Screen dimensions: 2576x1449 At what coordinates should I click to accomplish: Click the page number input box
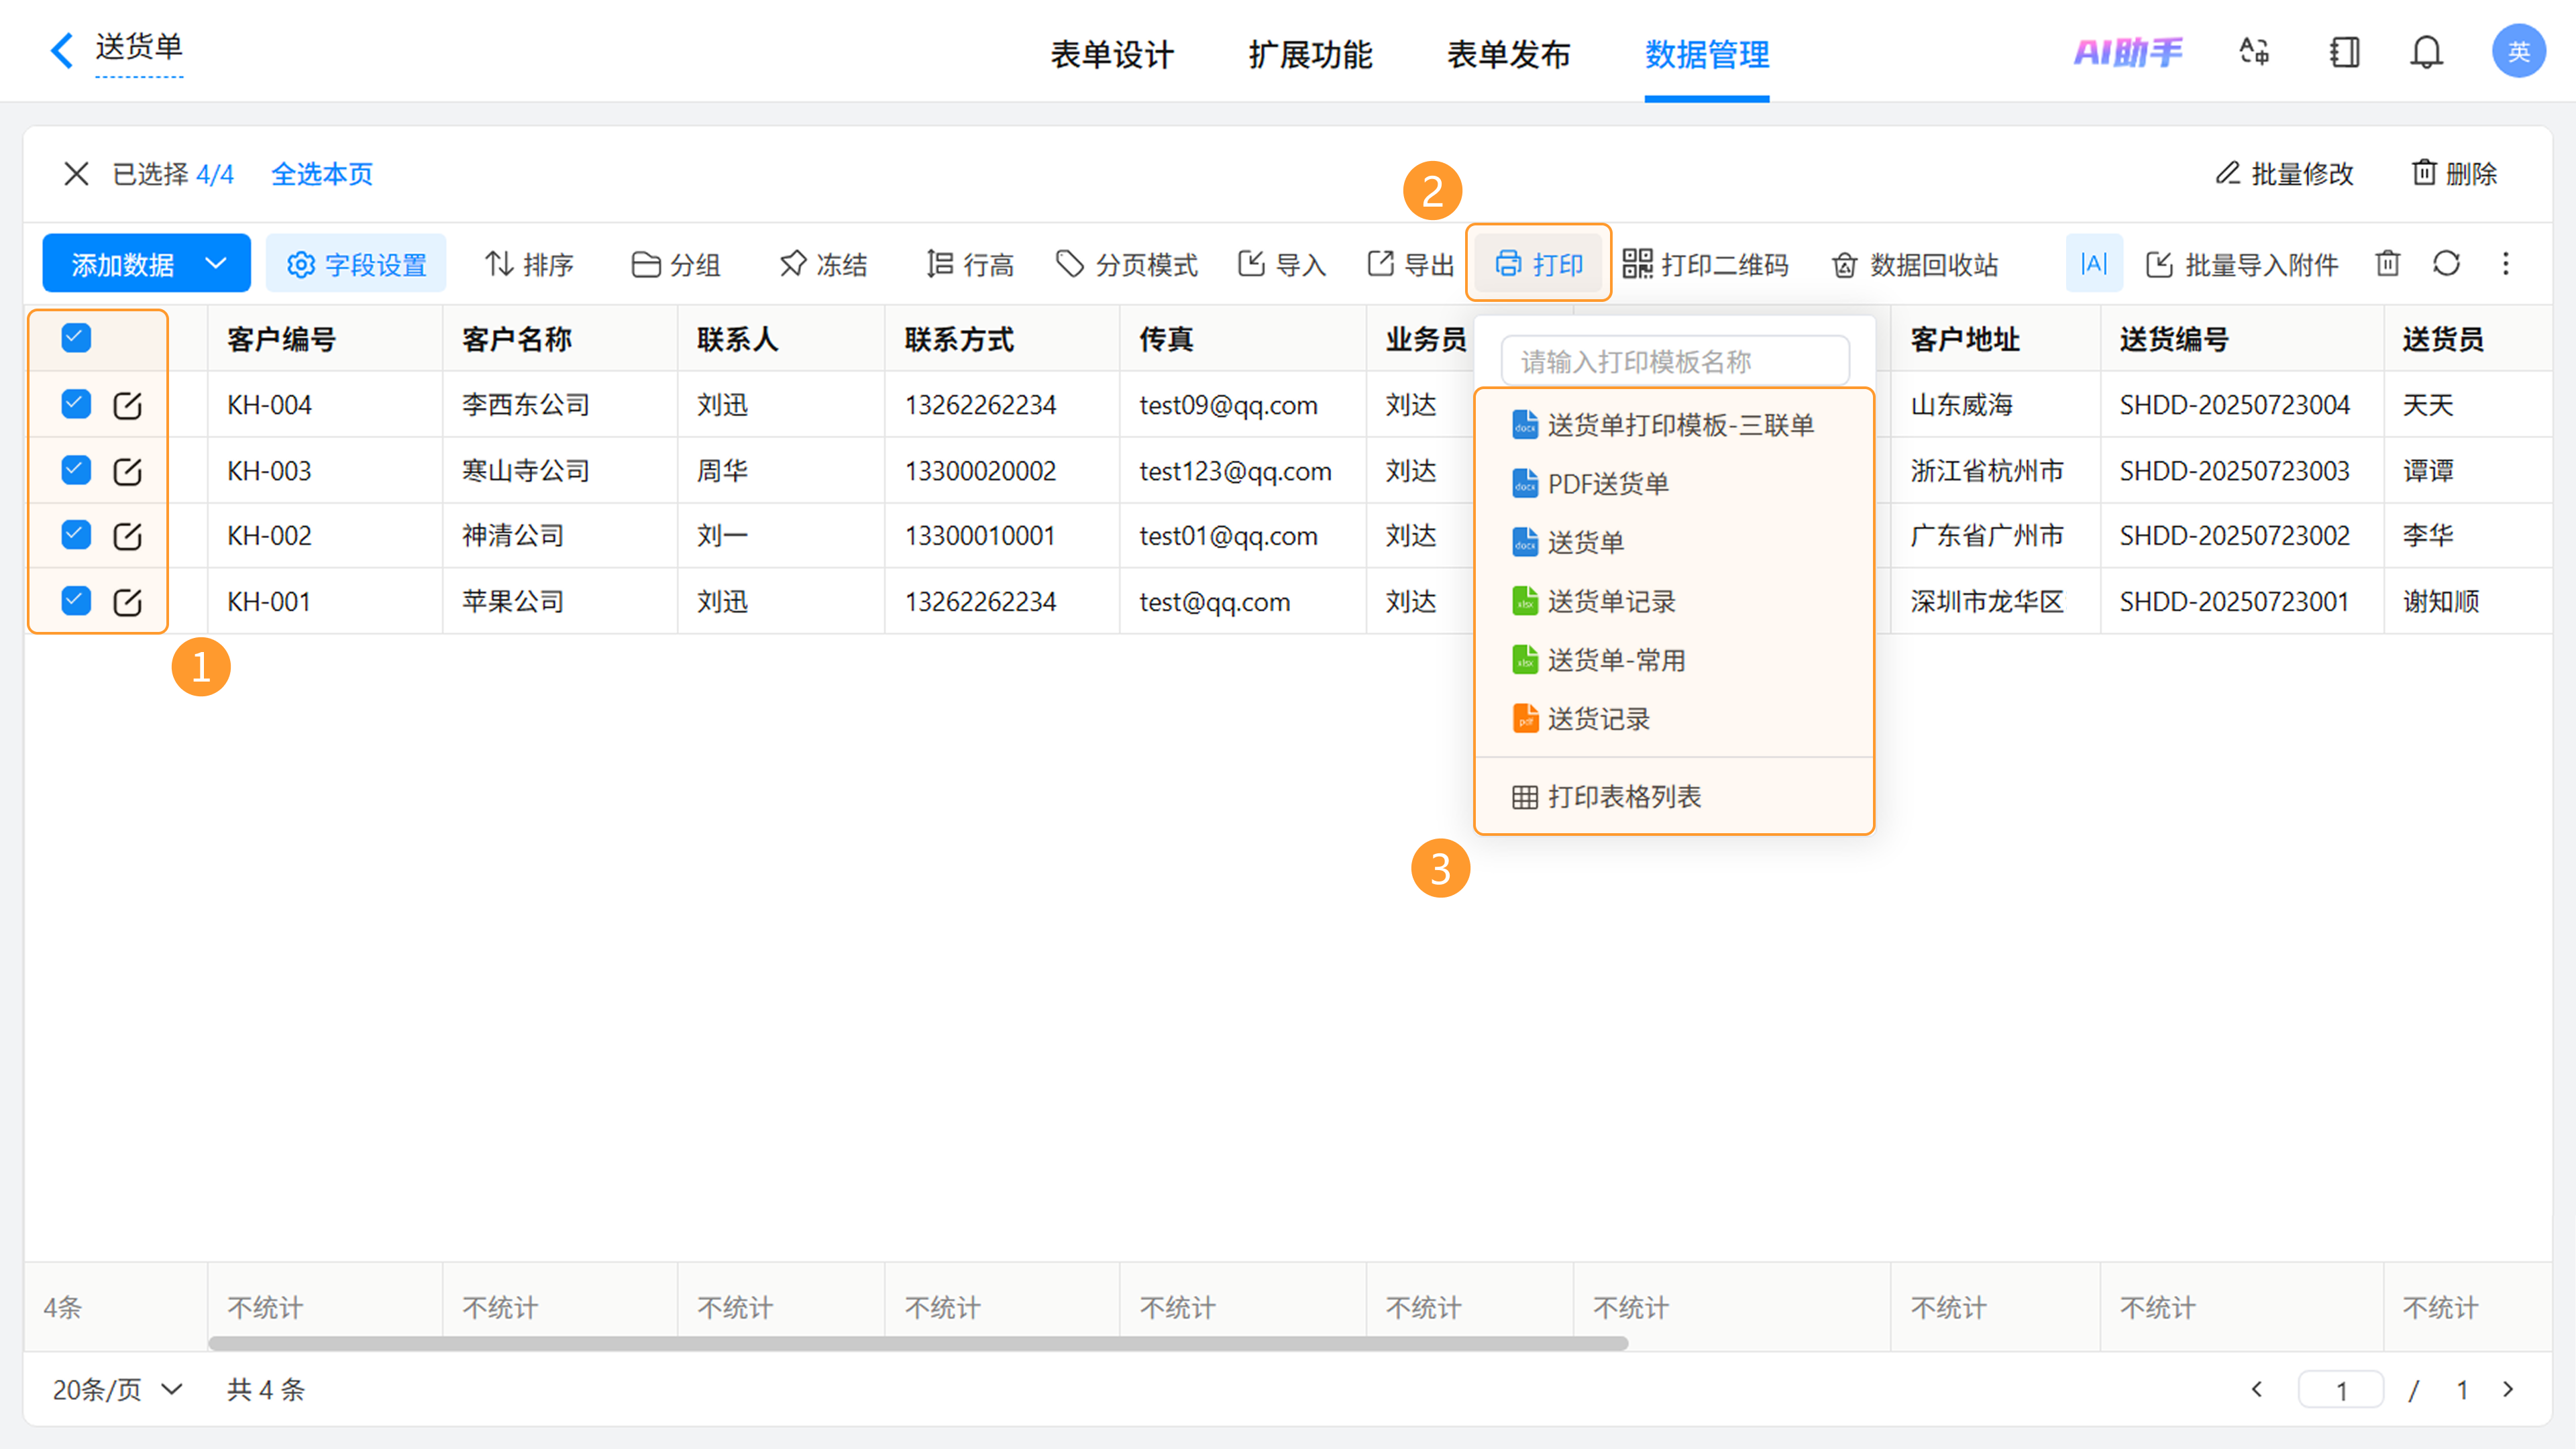pos(2341,1390)
